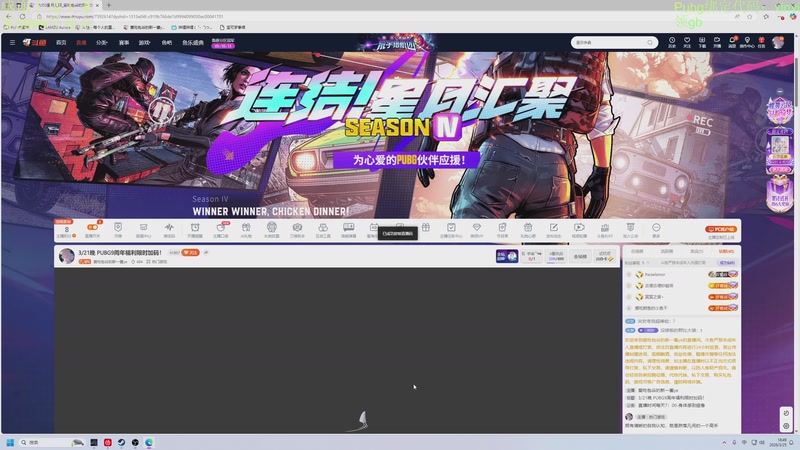Image resolution: width=800 pixels, height=450 pixels.
Task: Click the 主播积分 score of 8
Action: click(66, 230)
